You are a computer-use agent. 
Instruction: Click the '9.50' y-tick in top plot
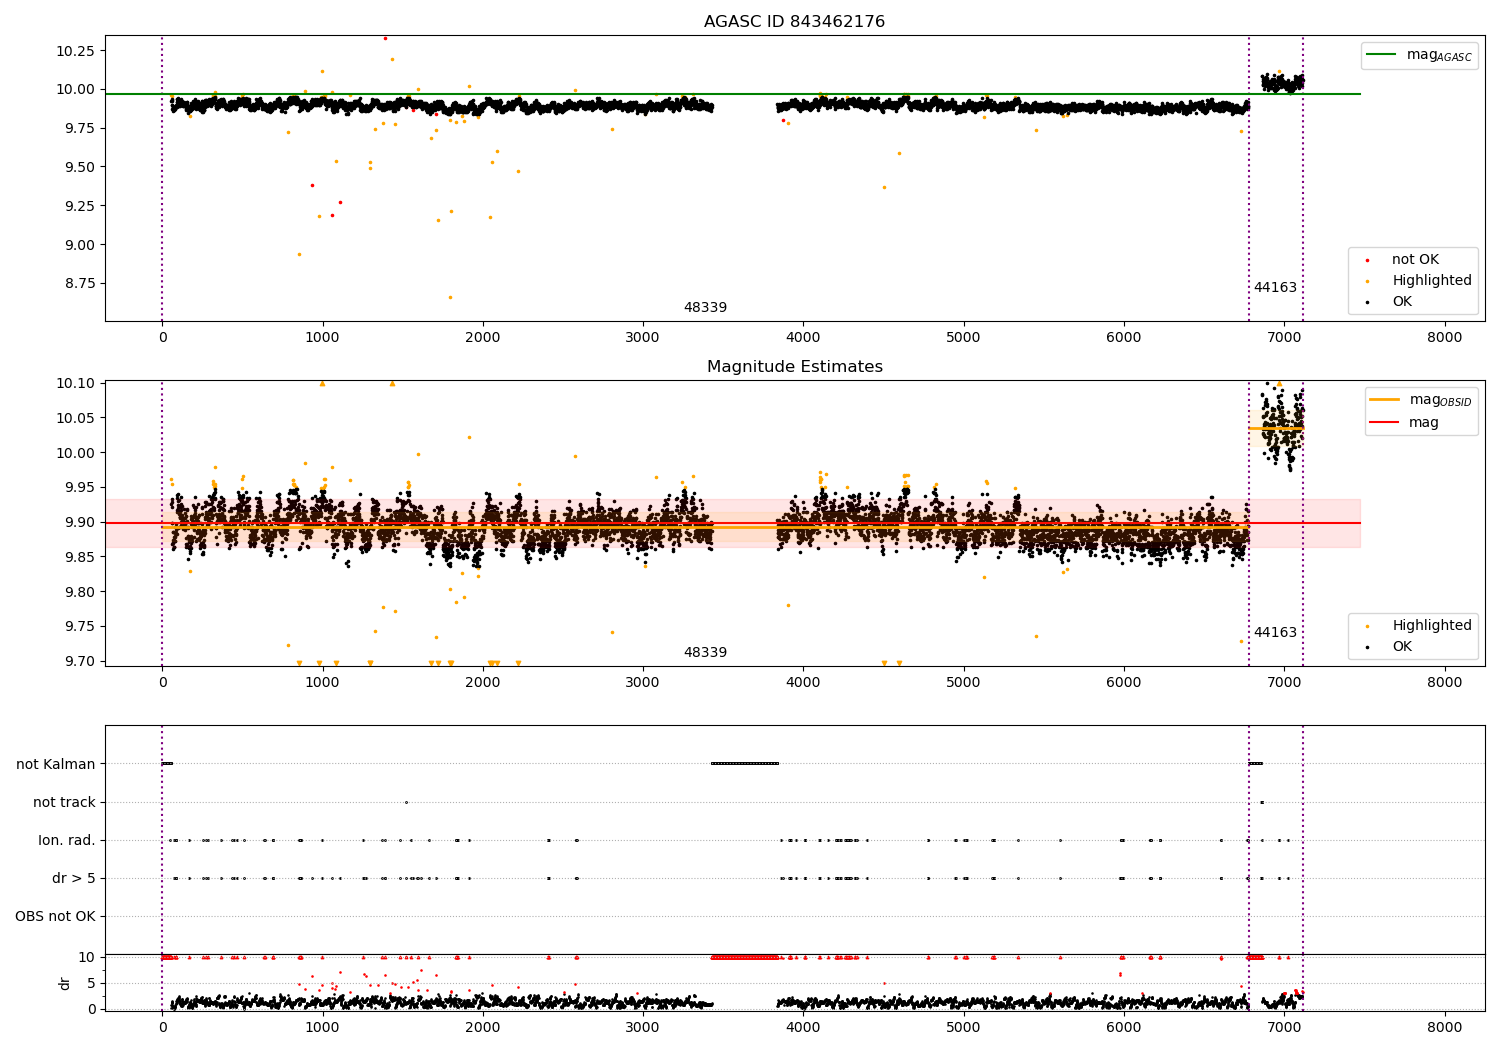coord(80,167)
